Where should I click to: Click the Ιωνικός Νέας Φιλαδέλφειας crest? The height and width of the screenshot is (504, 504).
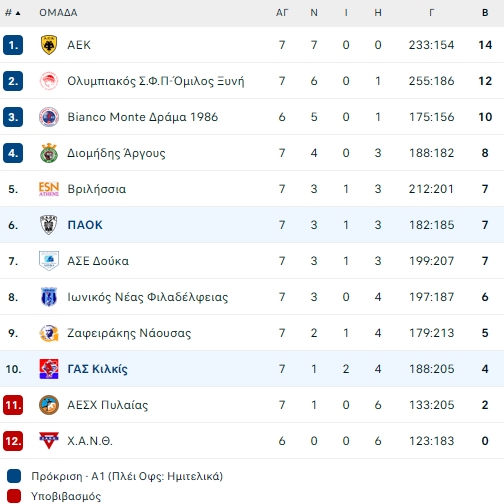point(49,297)
